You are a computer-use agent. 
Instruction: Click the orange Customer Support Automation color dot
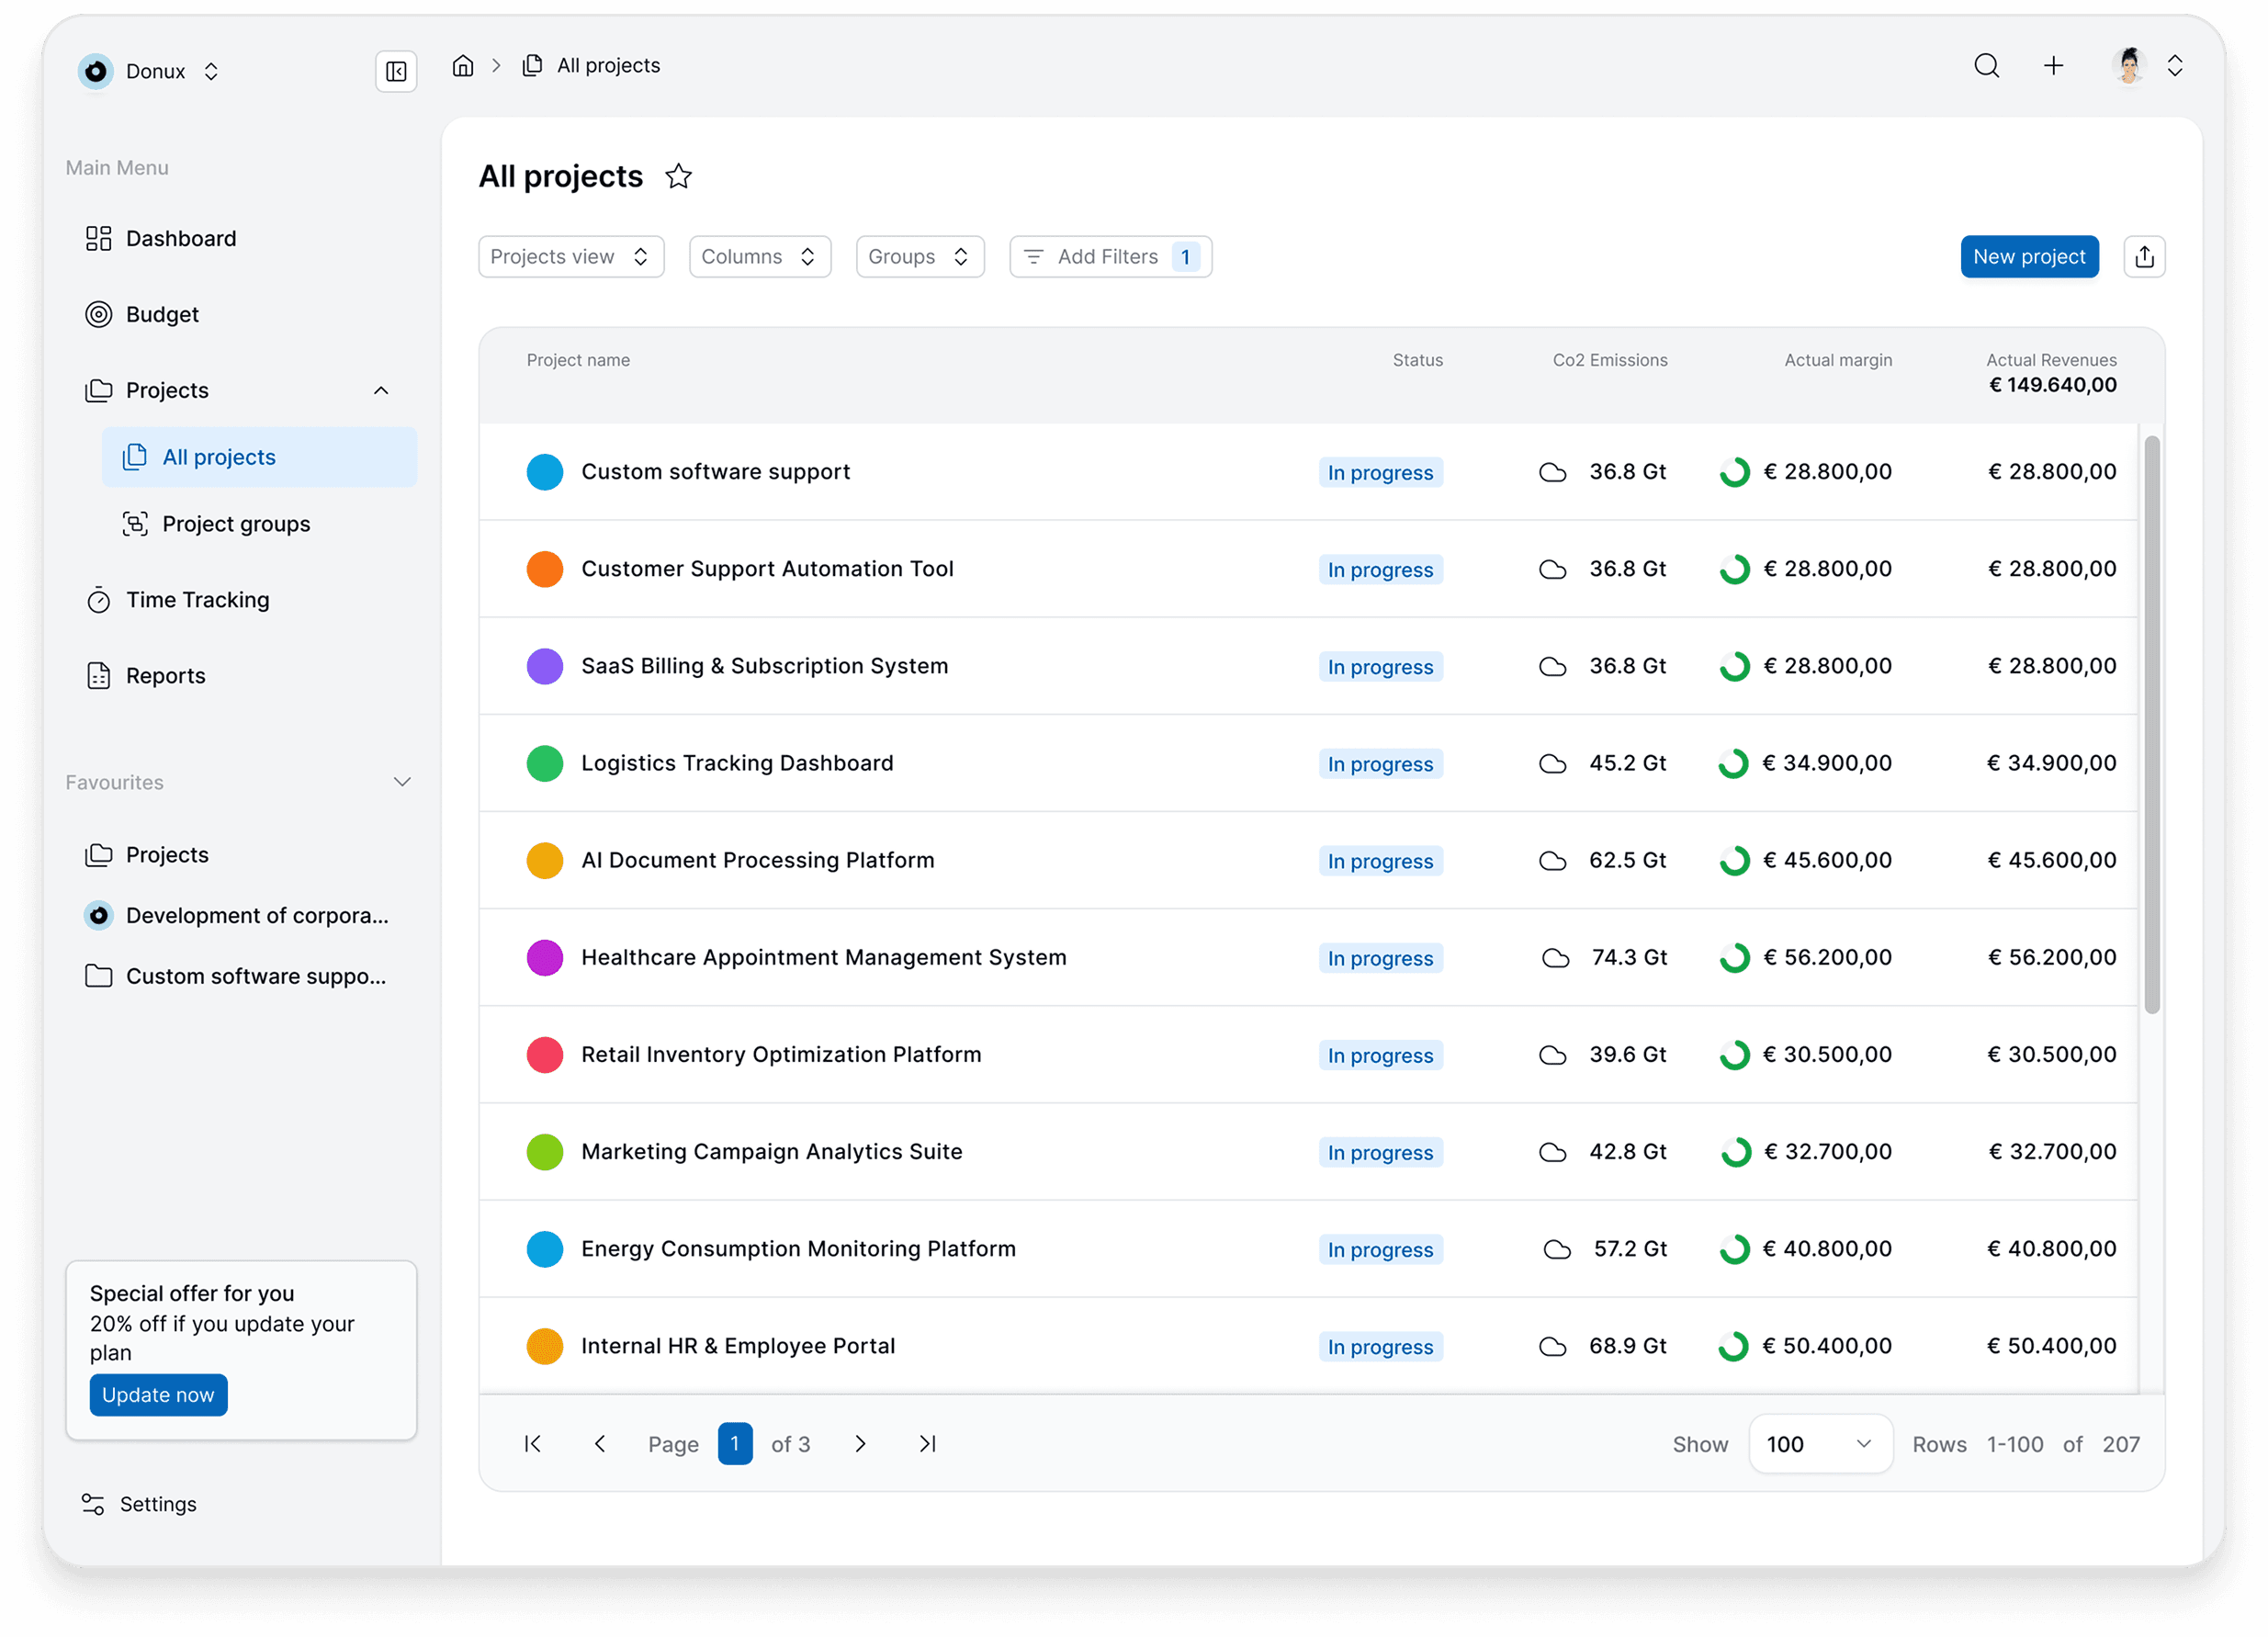pos(545,569)
